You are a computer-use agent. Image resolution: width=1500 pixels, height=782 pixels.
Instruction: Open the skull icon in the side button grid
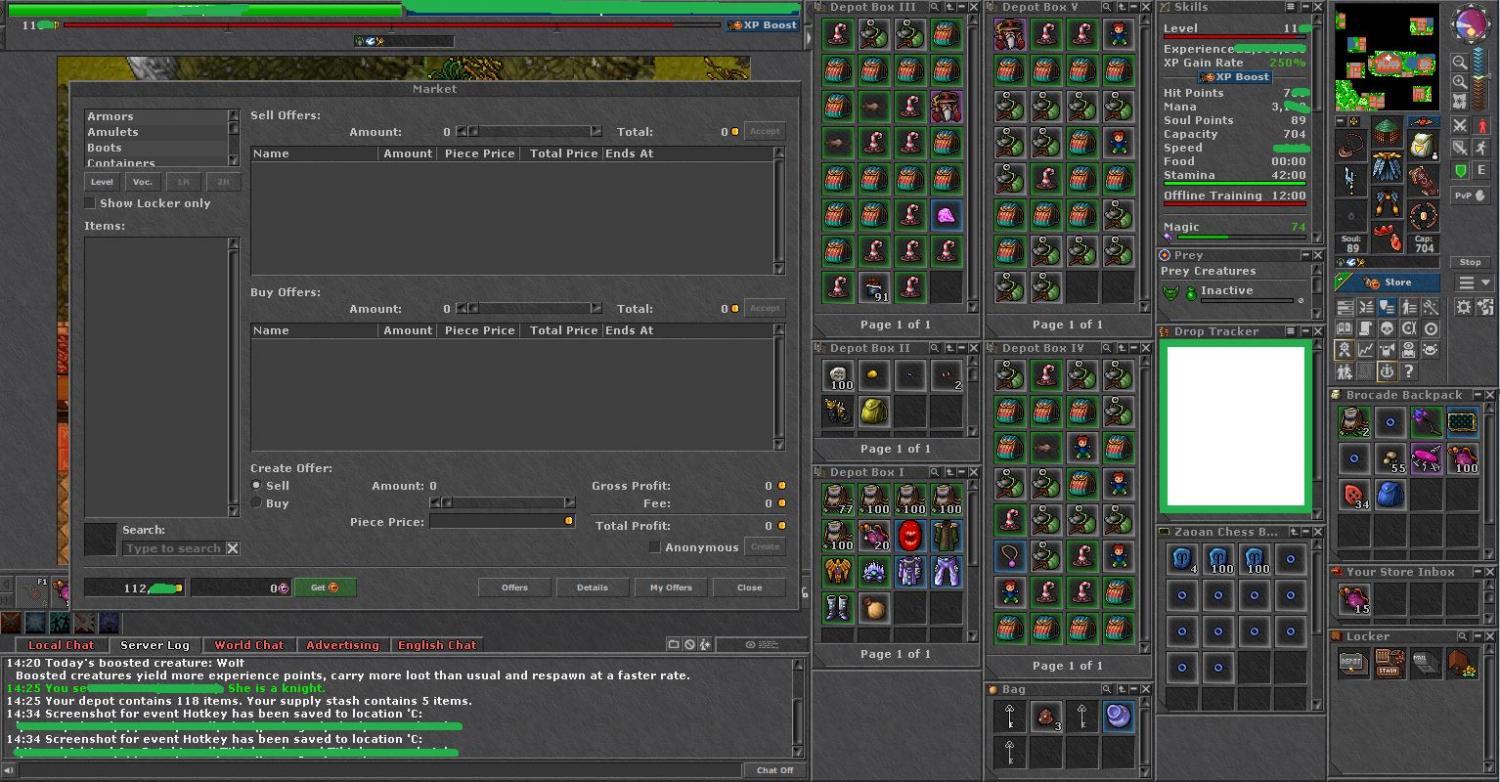(x=1387, y=328)
